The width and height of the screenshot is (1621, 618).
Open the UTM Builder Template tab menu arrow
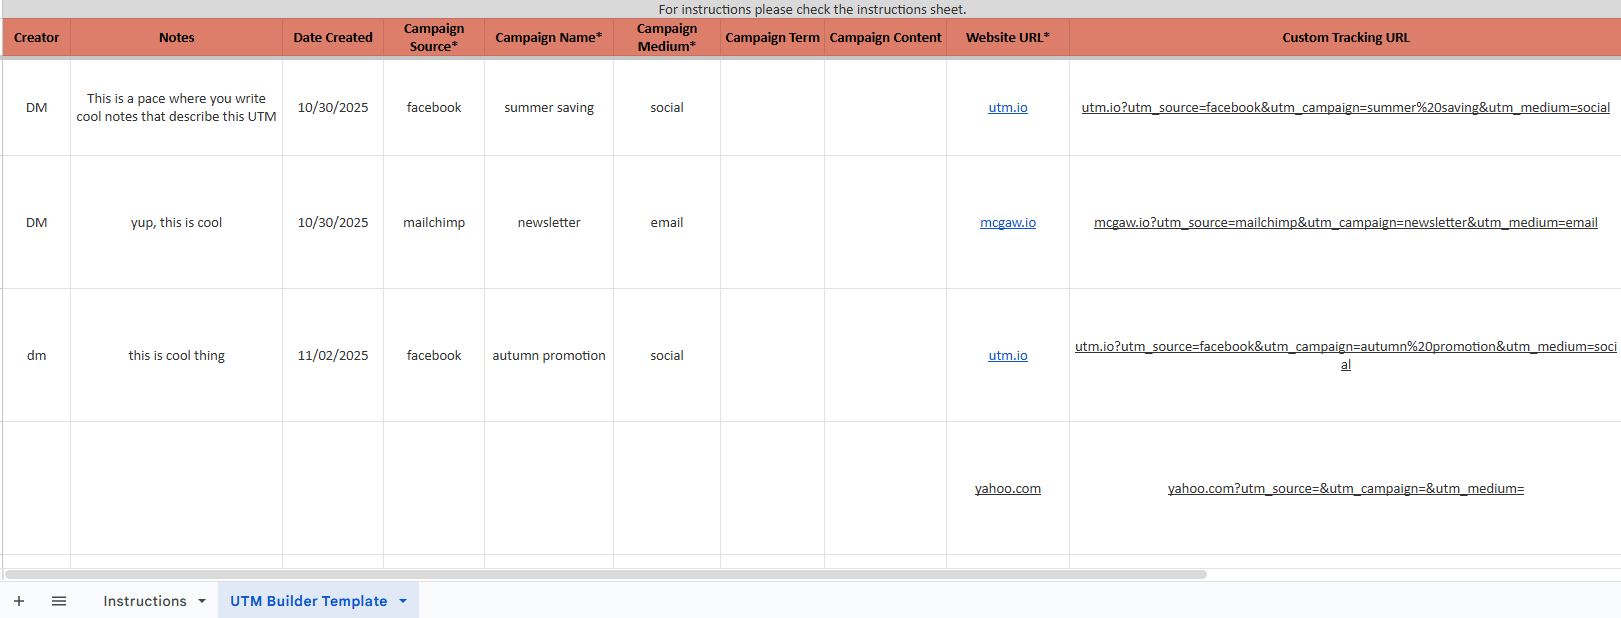pos(403,601)
